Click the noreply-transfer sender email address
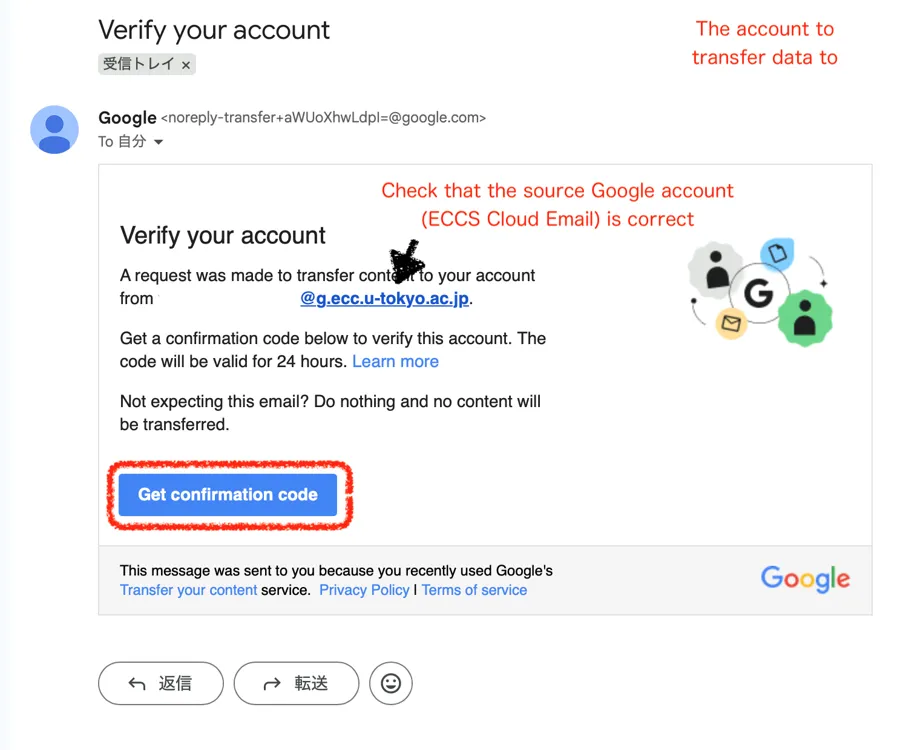Viewport: 903px width, 750px height. pyautogui.click(x=323, y=118)
